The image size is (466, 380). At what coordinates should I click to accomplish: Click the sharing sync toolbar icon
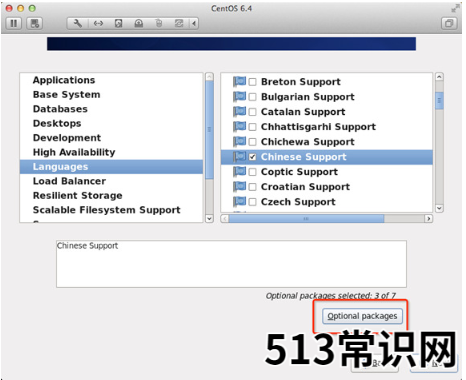179,23
